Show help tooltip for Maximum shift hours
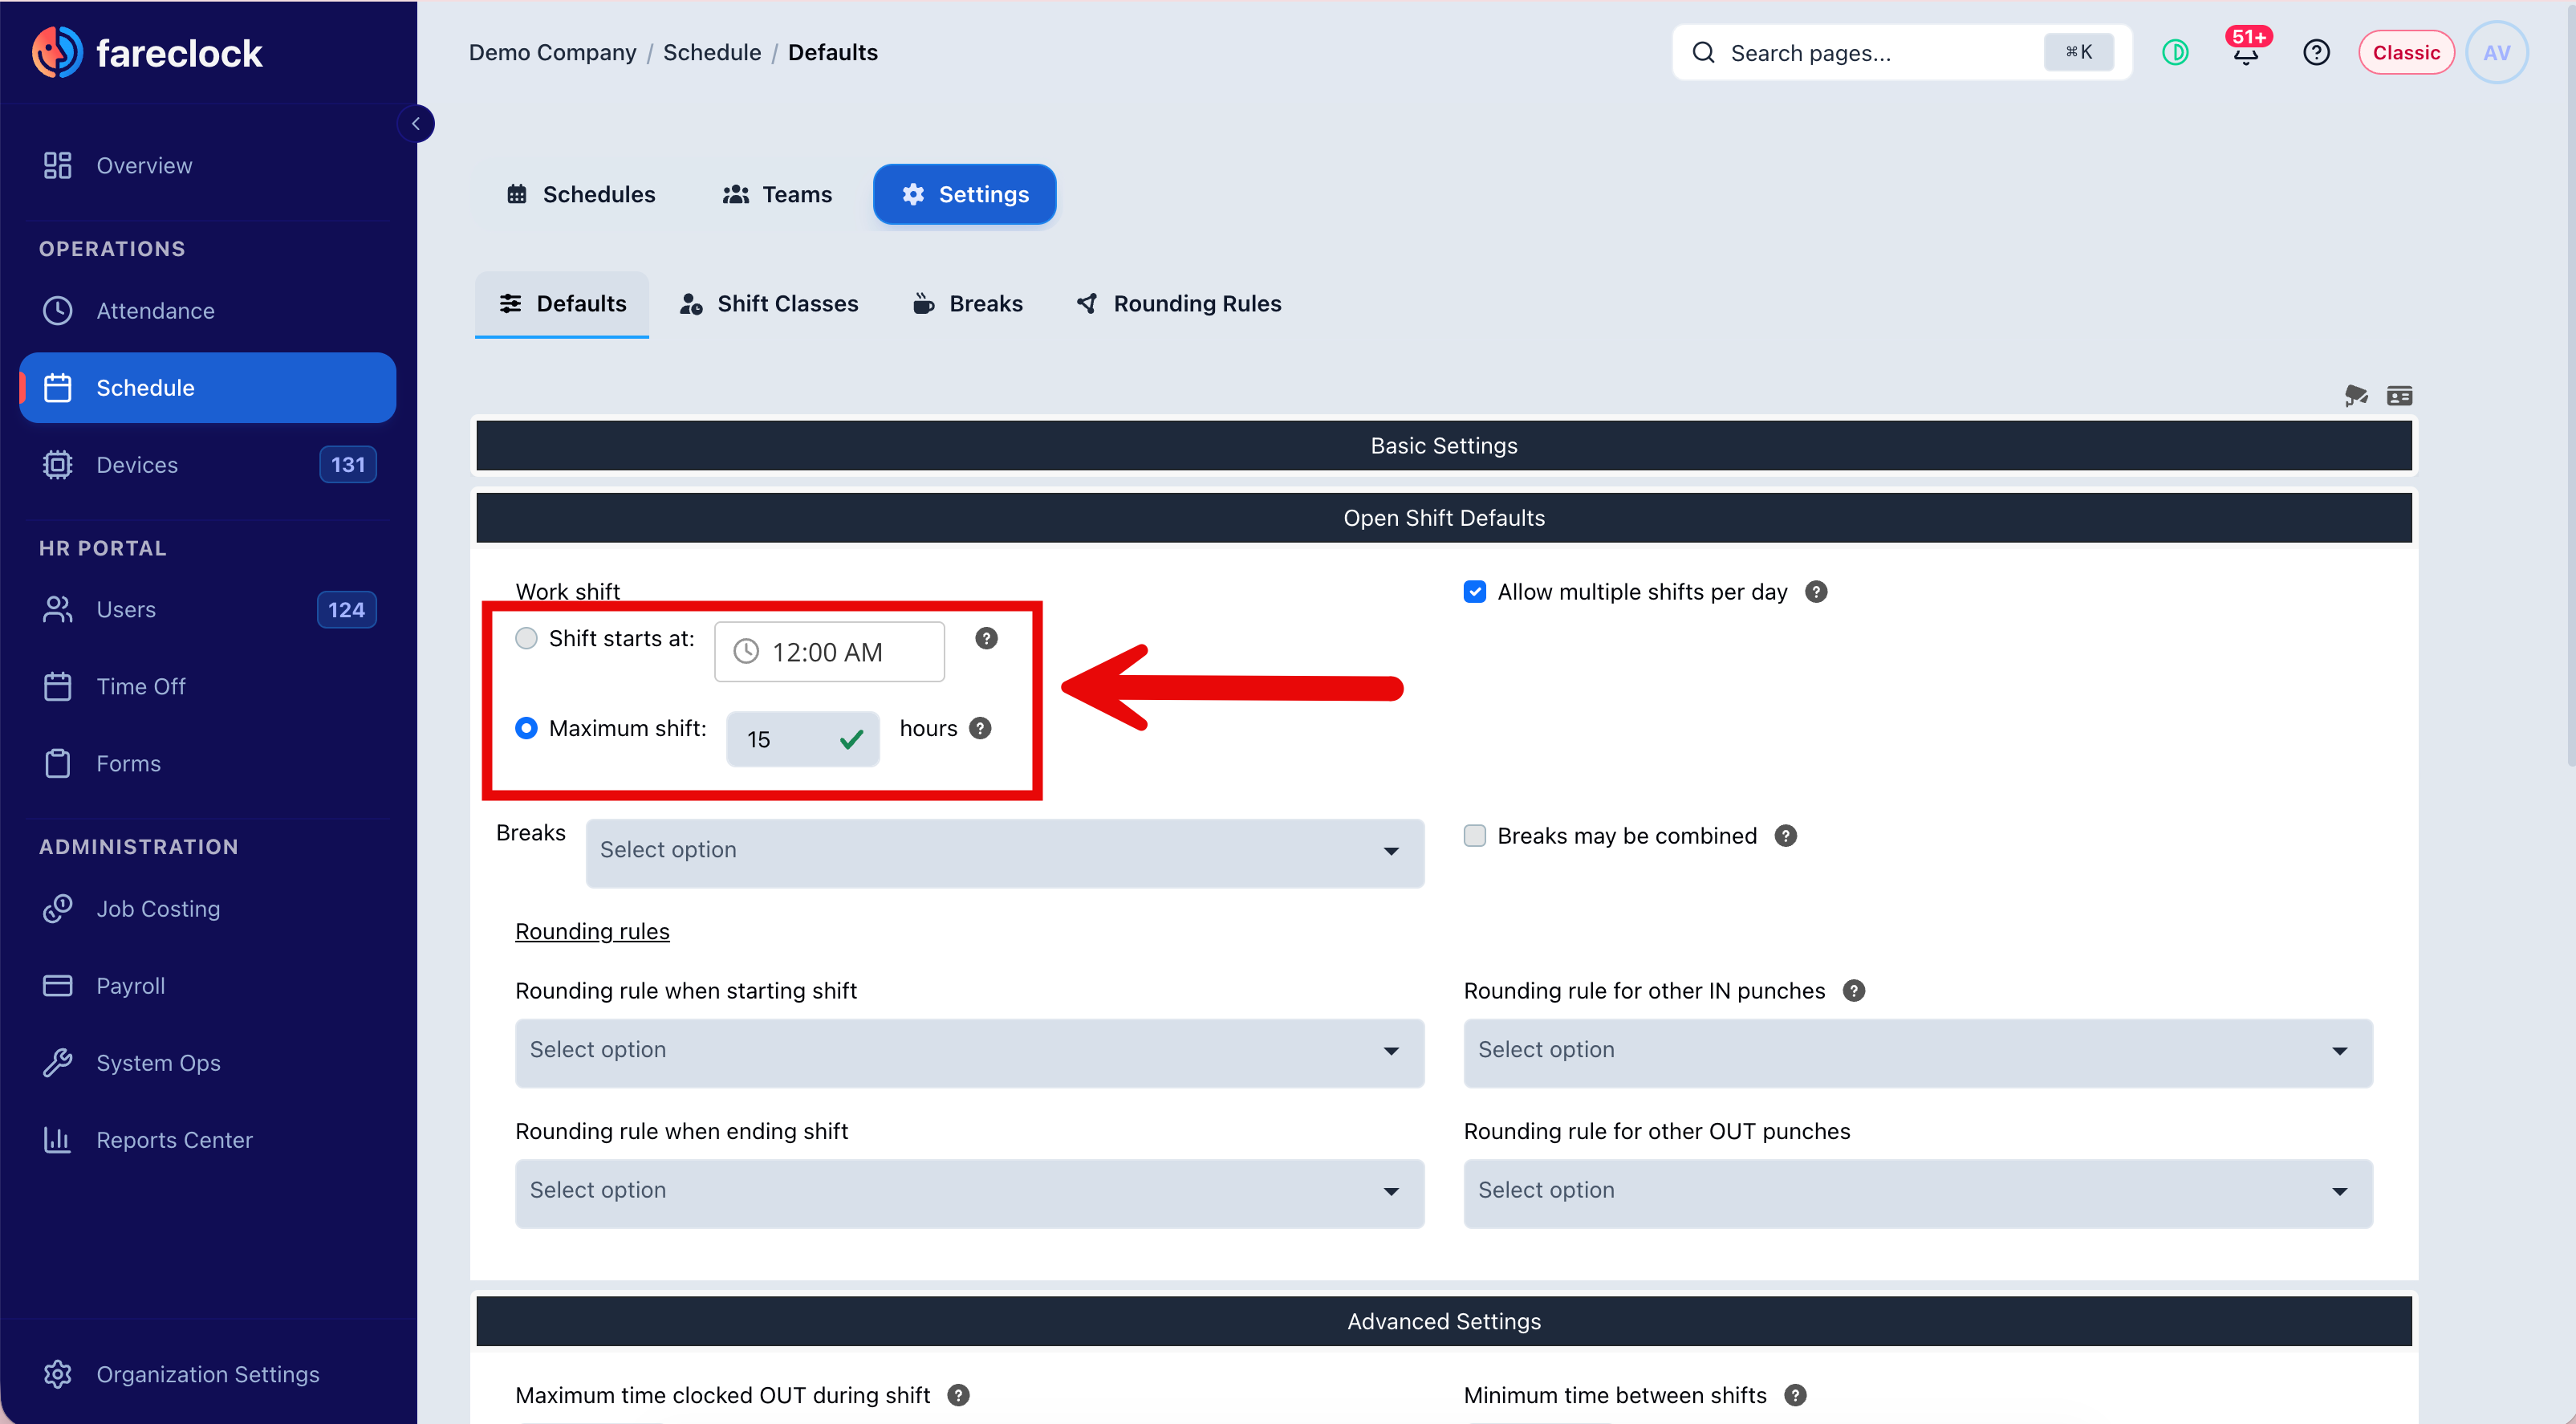Viewport: 2576px width, 1424px height. tap(980, 728)
